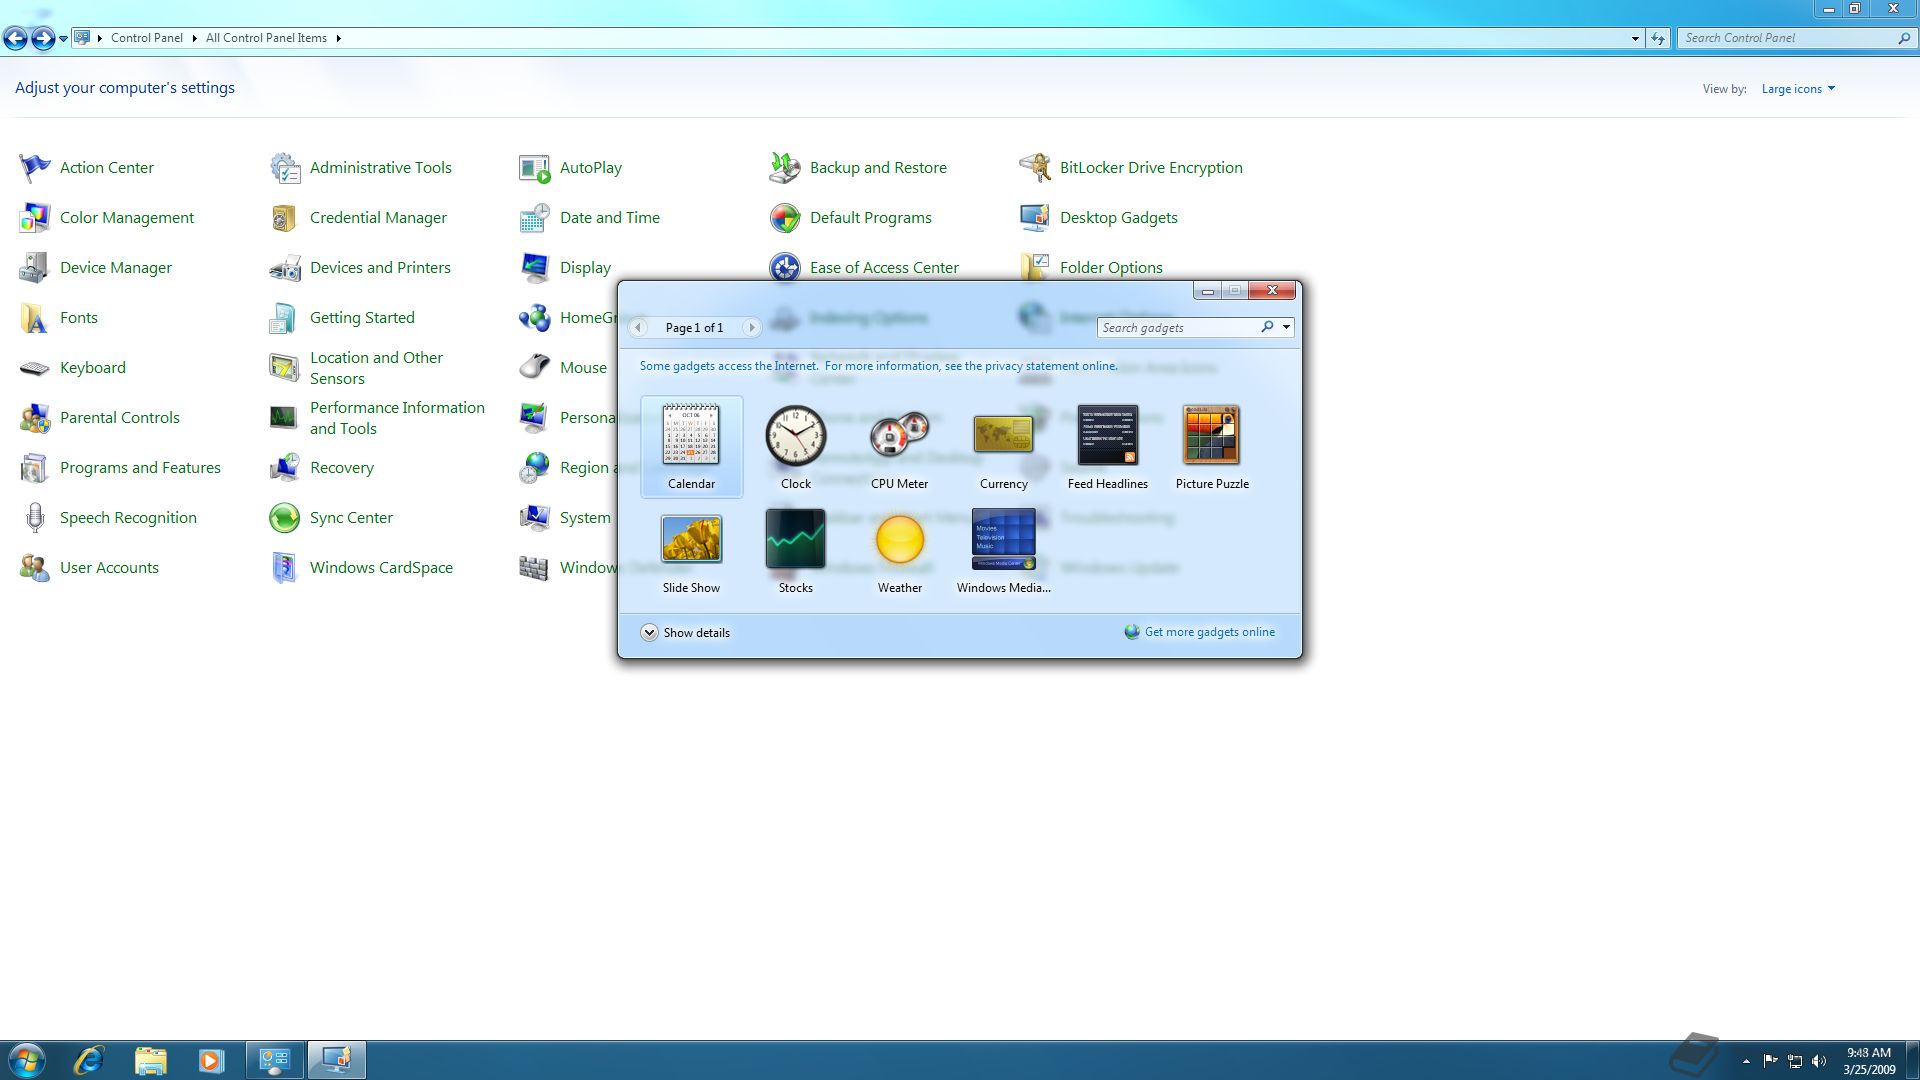Image resolution: width=1920 pixels, height=1080 pixels.
Task: Go to previous gadget page arrow
Action: pos(638,327)
